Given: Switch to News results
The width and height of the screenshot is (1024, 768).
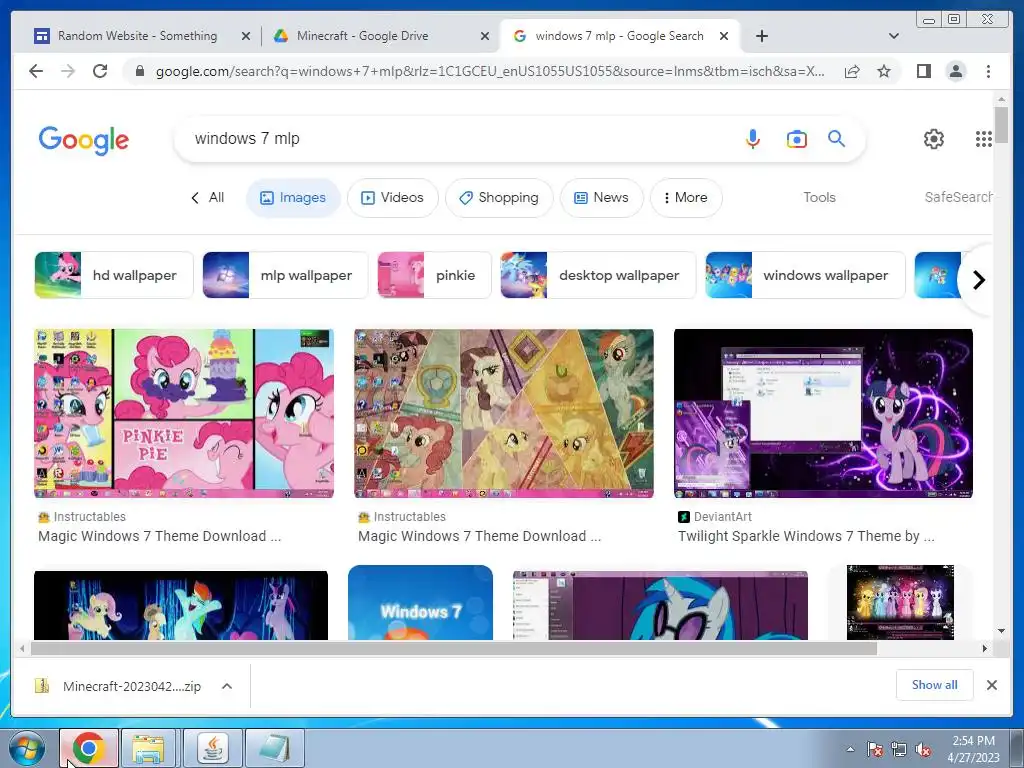Looking at the screenshot, I should point(601,197).
